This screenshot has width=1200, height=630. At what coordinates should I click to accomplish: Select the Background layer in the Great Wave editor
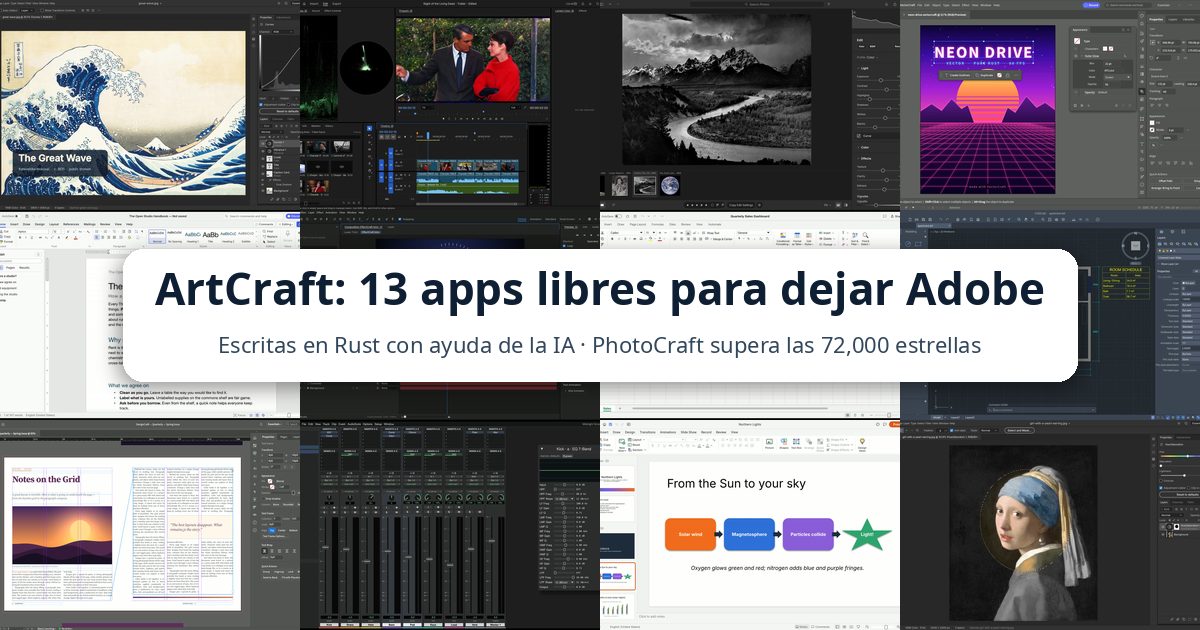(282, 191)
